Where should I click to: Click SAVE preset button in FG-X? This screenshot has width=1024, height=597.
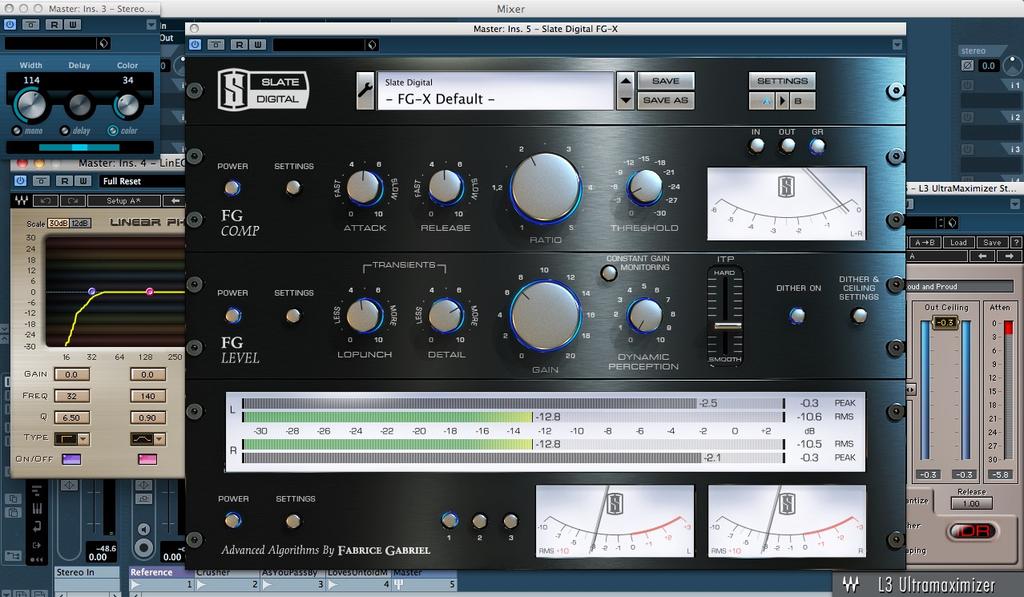point(665,81)
